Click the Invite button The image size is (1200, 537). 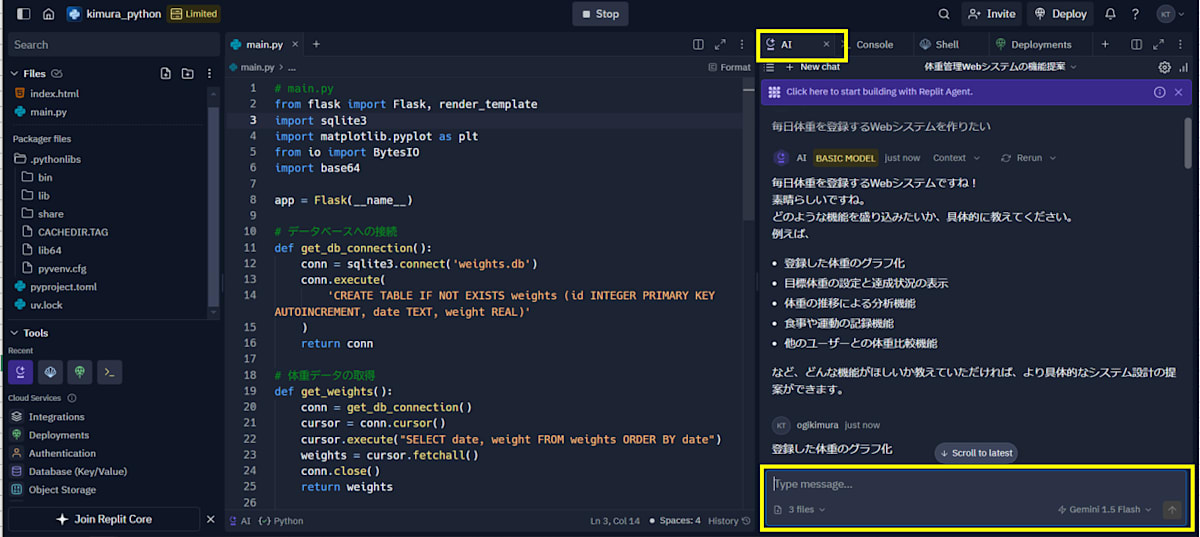(992, 14)
